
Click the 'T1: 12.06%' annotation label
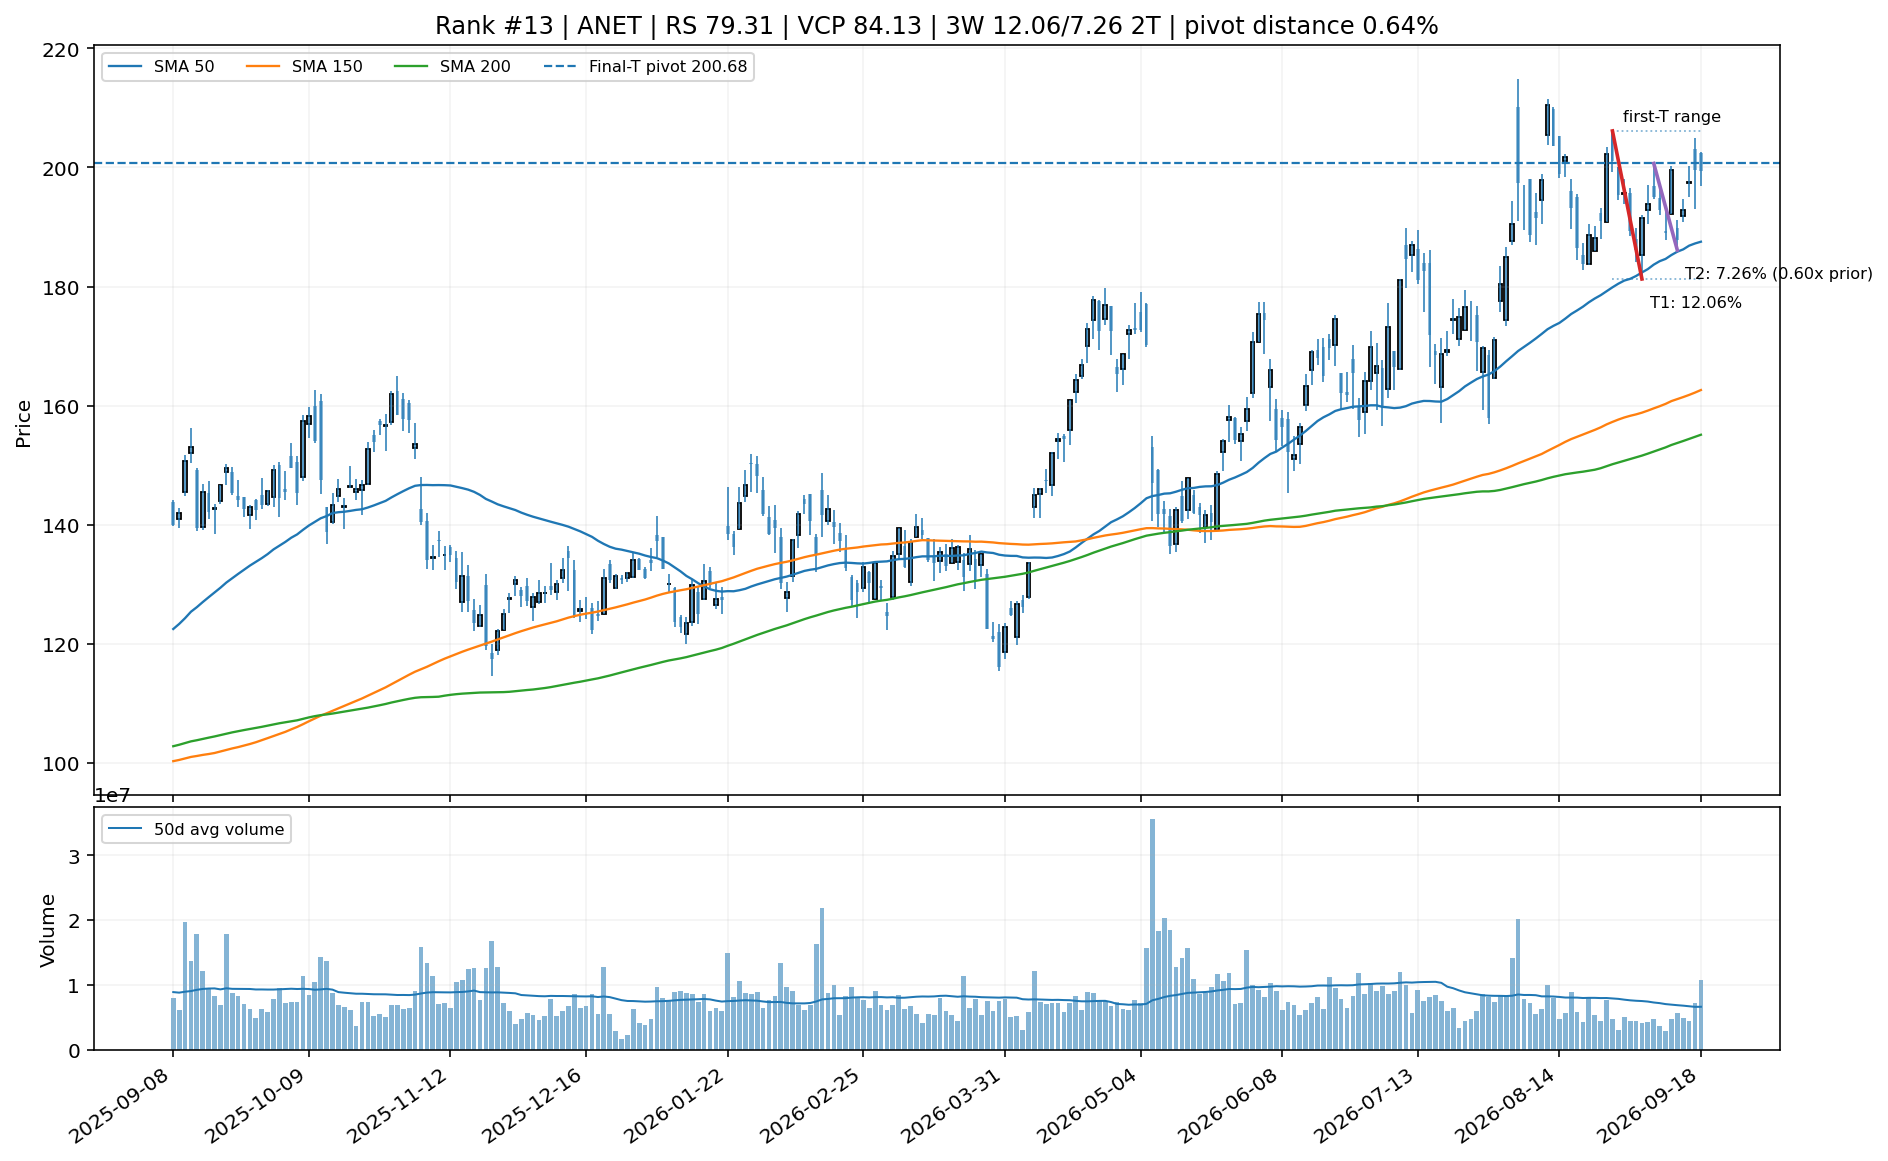[x=1696, y=303]
